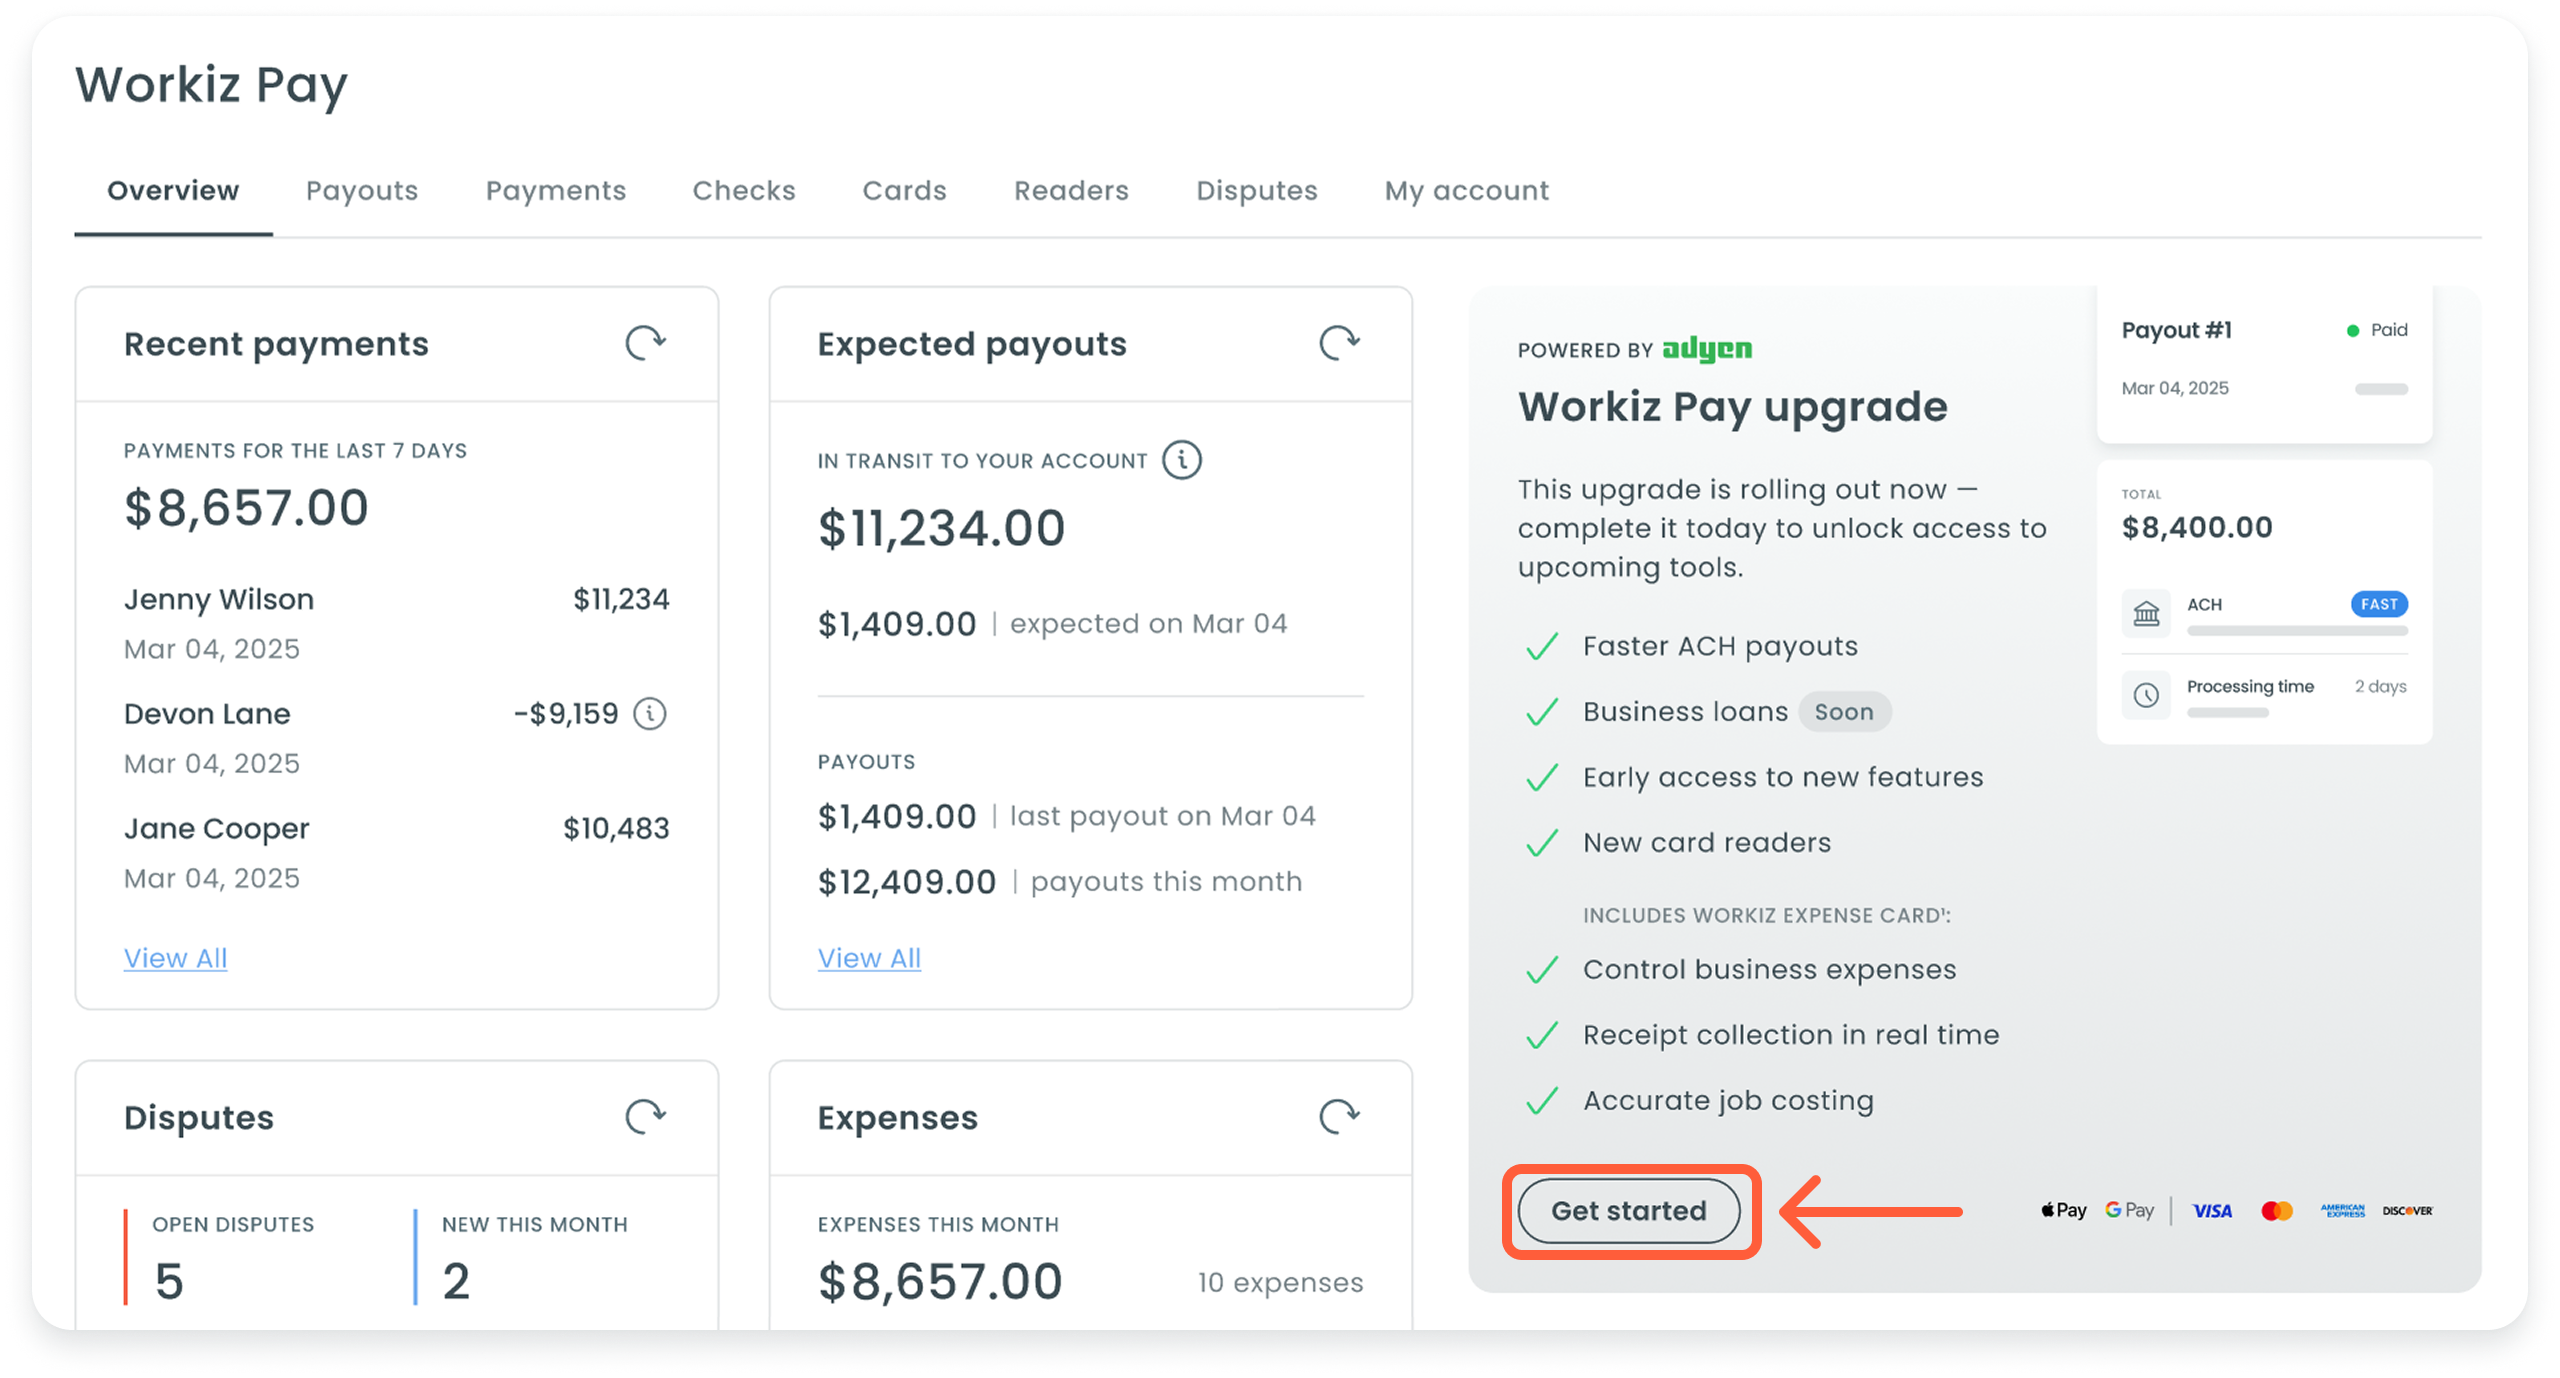Open the Payouts tab
Image resolution: width=2560 pixels, height=1378 pixels.
(362, 190)
